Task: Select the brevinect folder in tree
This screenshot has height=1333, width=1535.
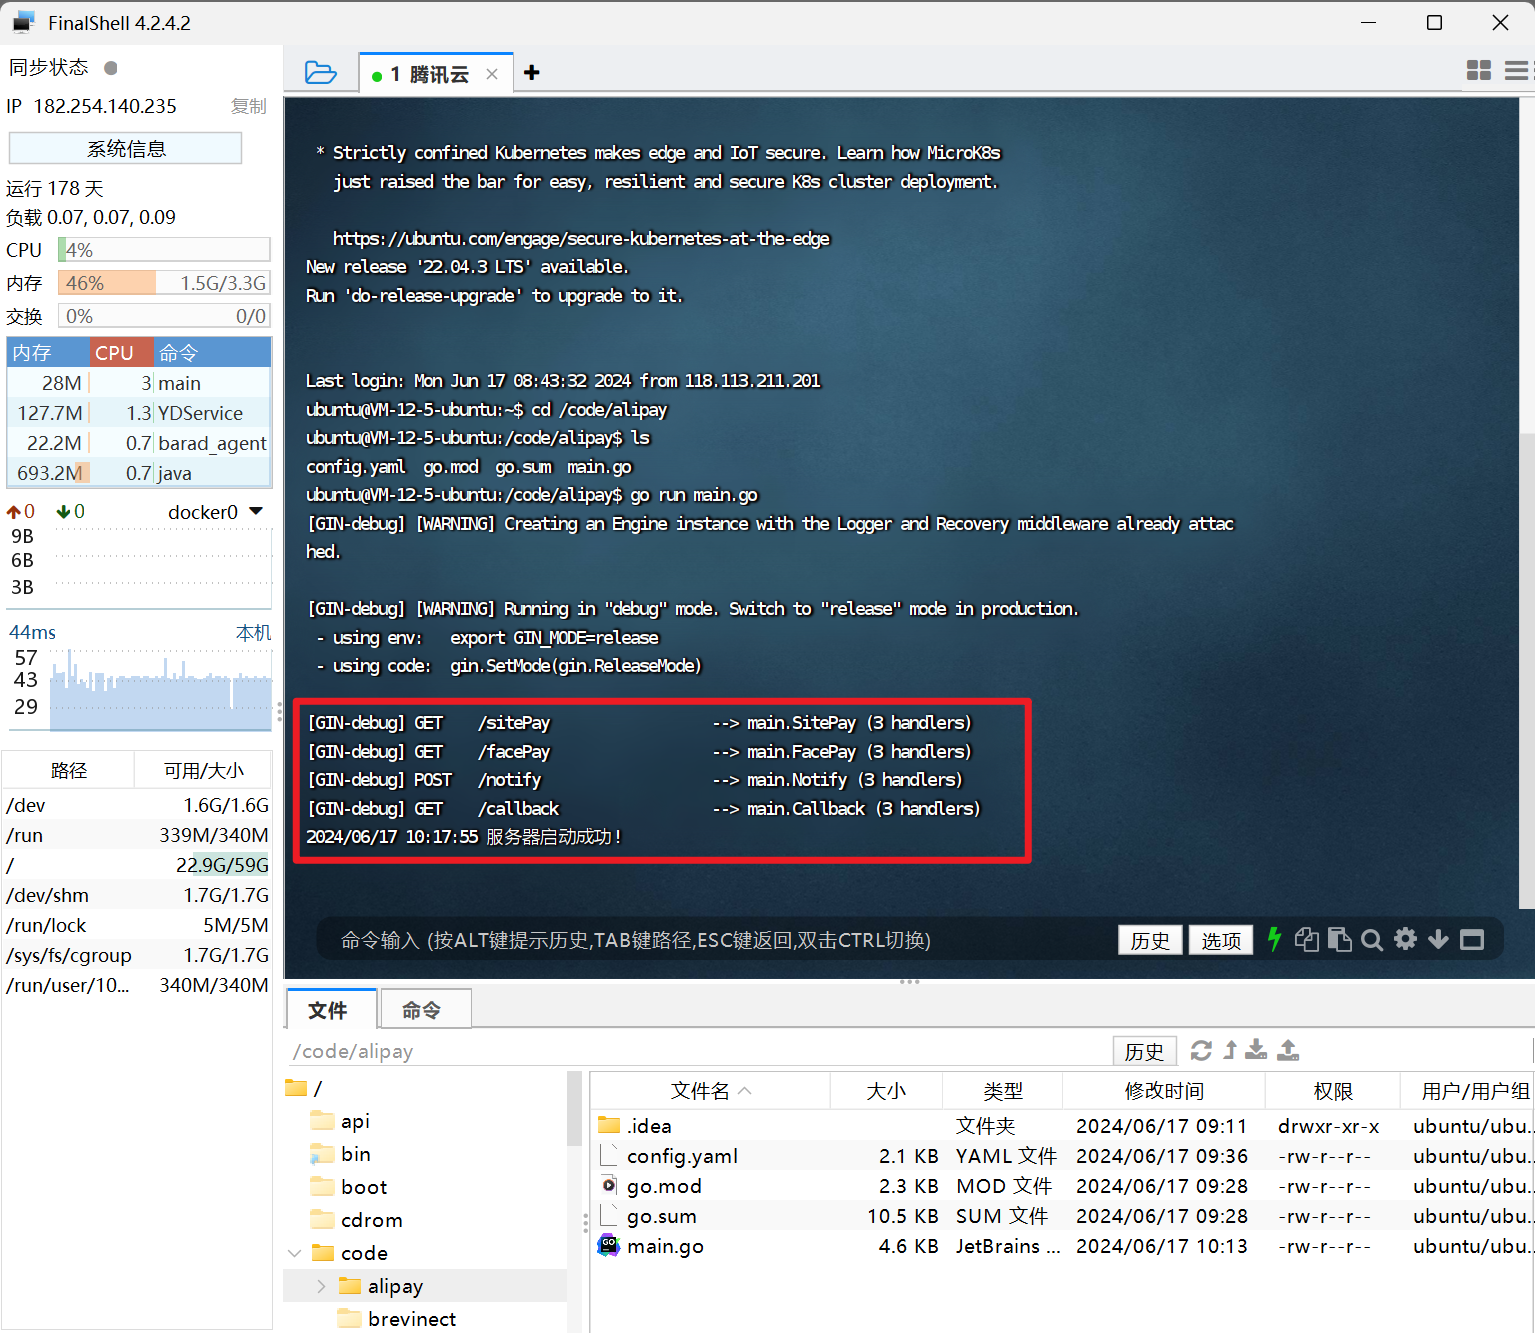Action: 397,1319
